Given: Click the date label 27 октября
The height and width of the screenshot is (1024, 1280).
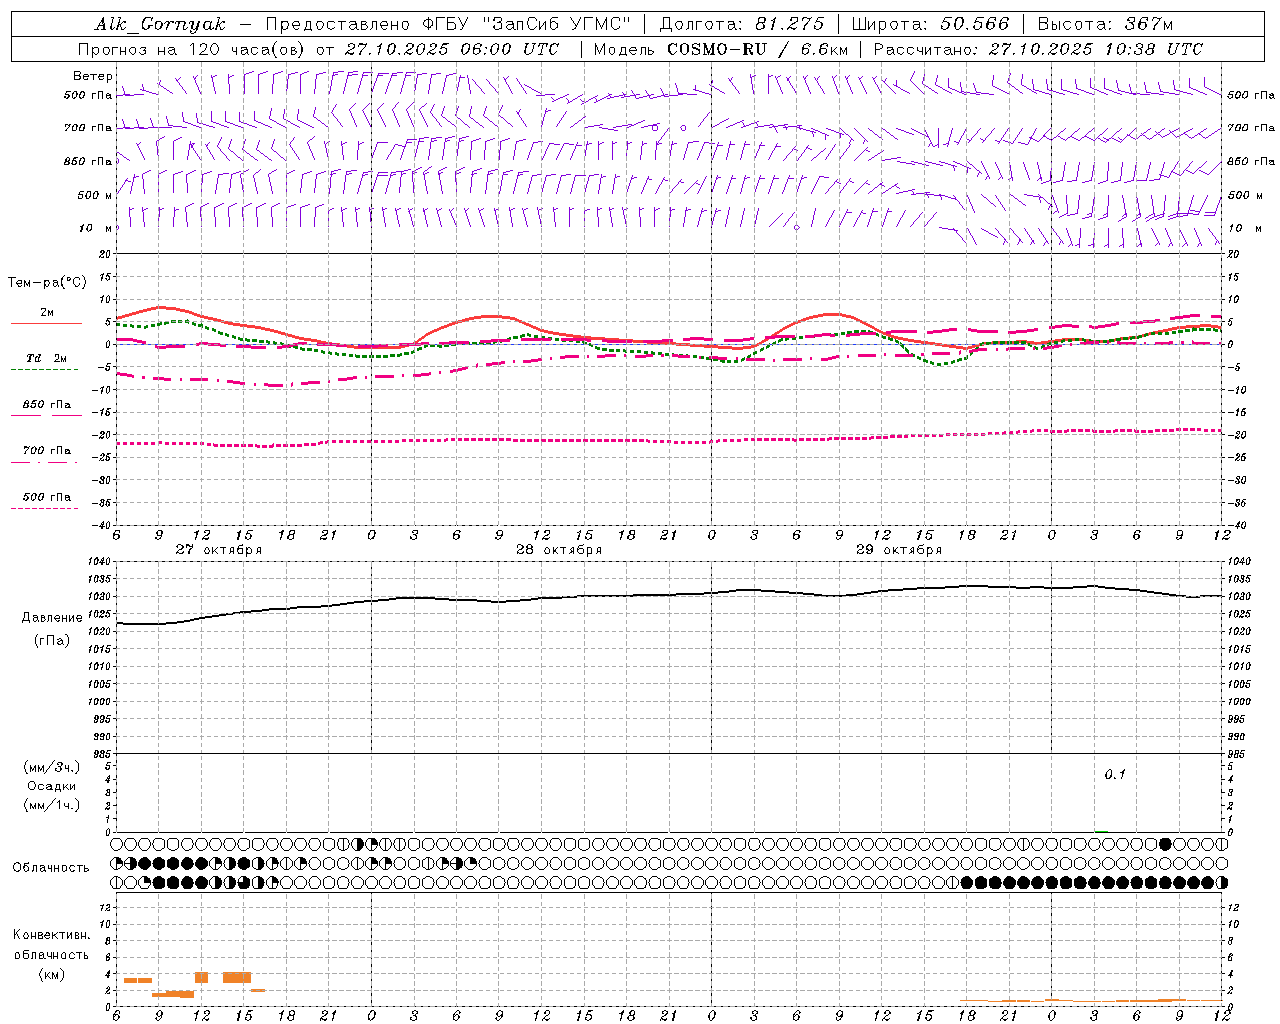Looking at the screenshot, I should coord(219,550).
